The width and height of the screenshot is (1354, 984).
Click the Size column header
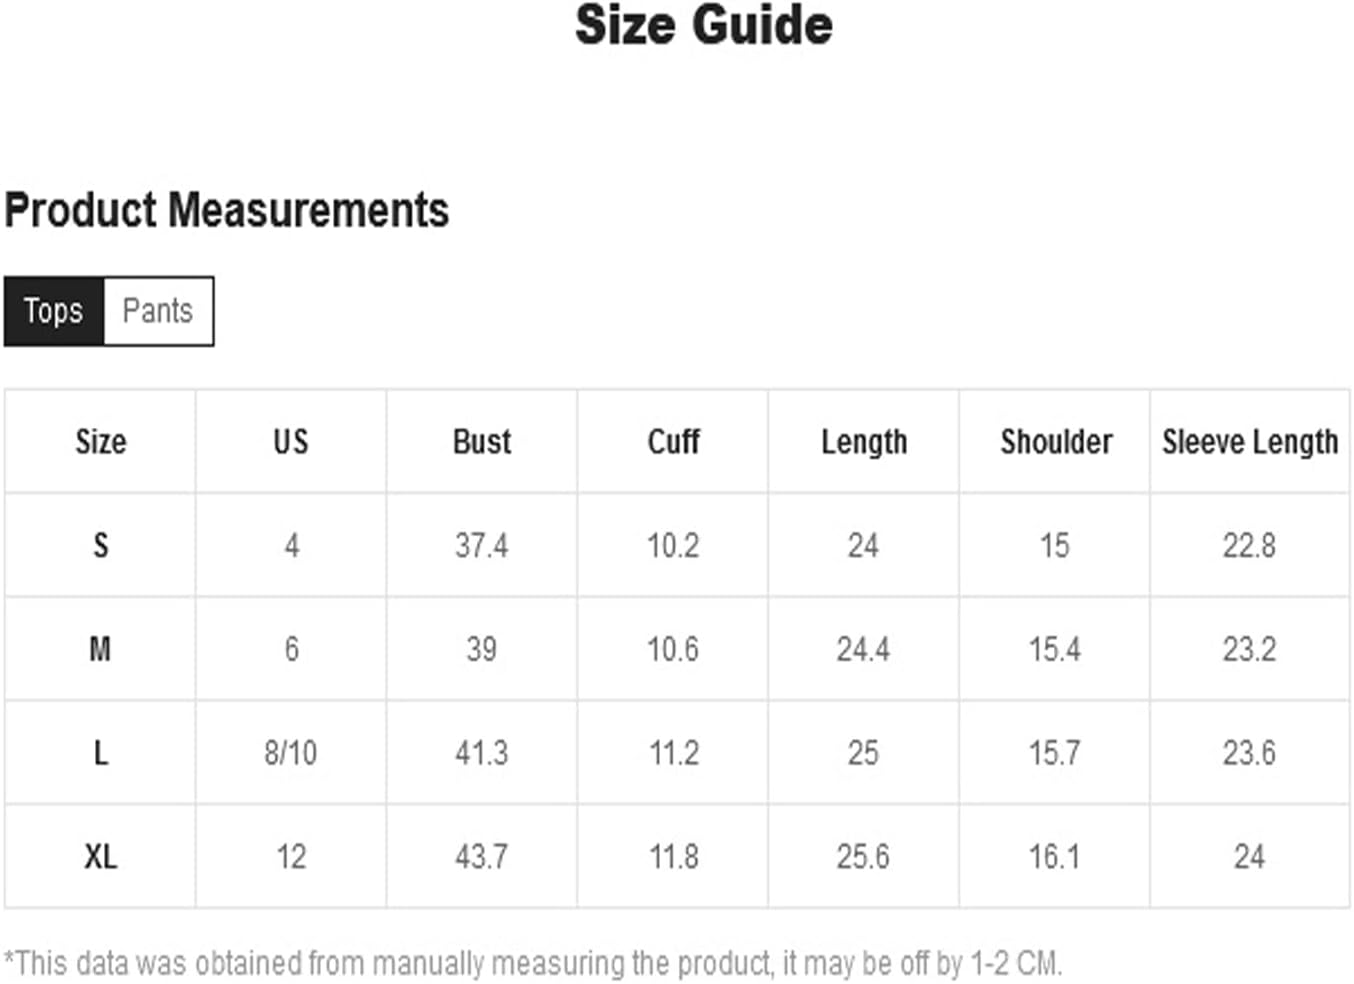100,441
